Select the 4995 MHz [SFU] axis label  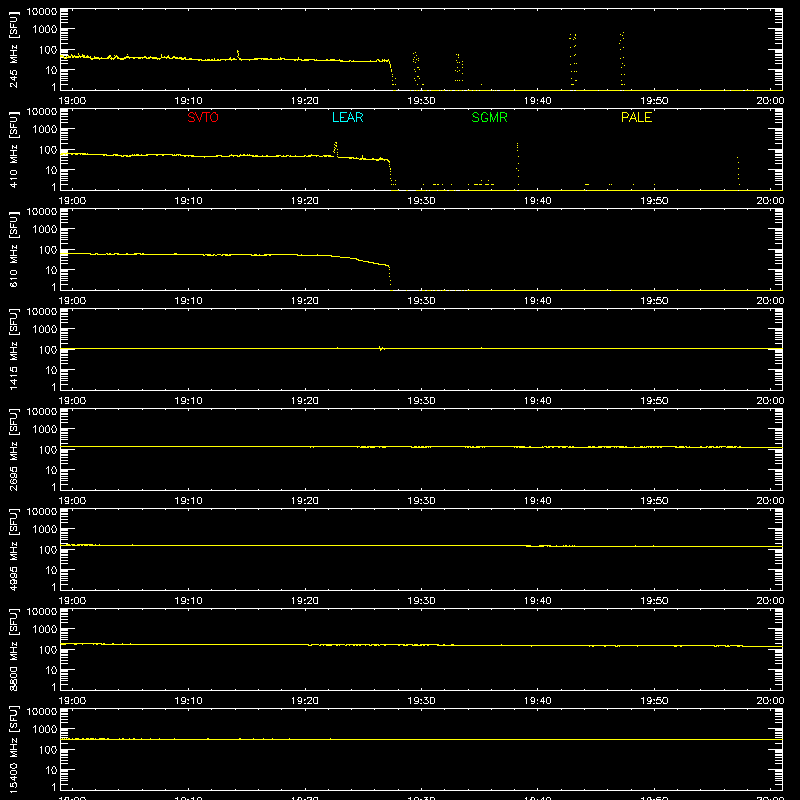pos(13,550)
